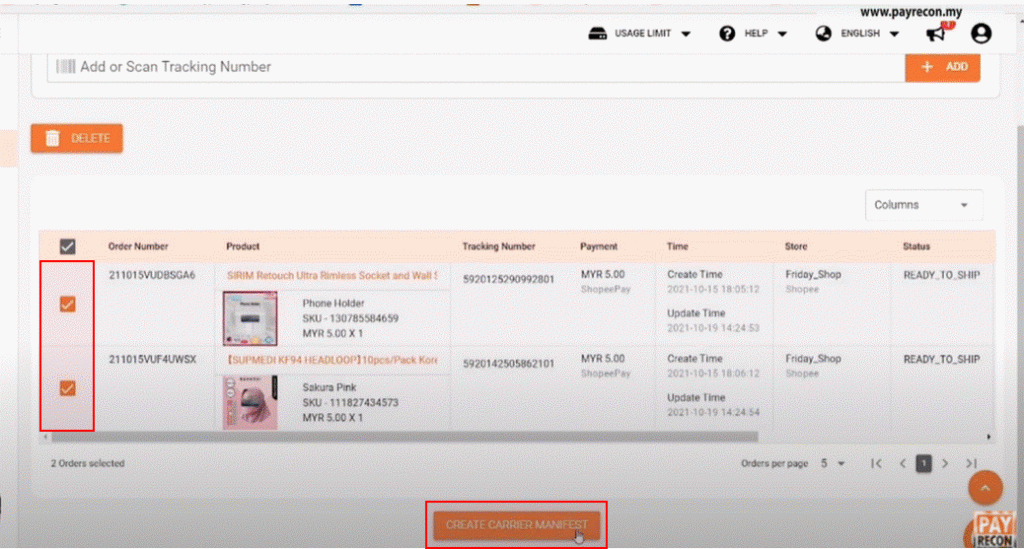Click the globe language icon
Viewport: 1024px width, 549px height.
tap(823, 33)
